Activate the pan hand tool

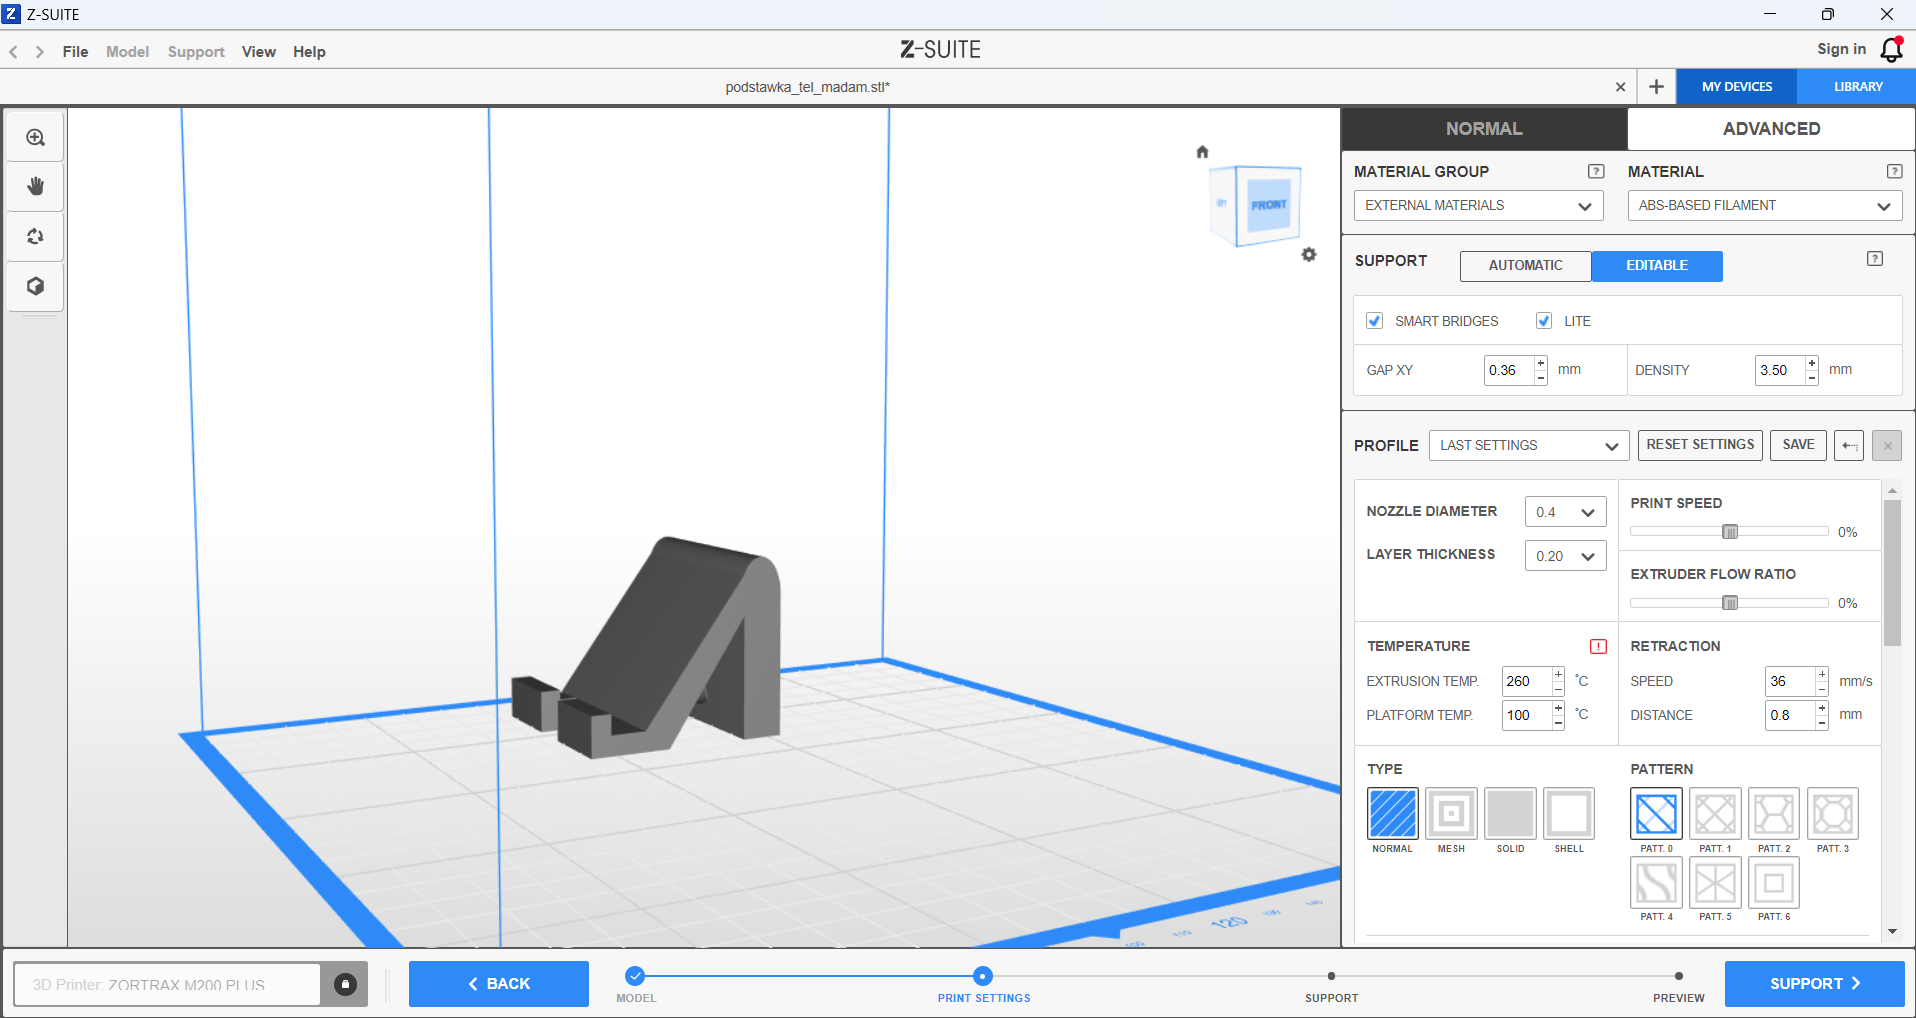pyautogui.click(x=36, y=186)
